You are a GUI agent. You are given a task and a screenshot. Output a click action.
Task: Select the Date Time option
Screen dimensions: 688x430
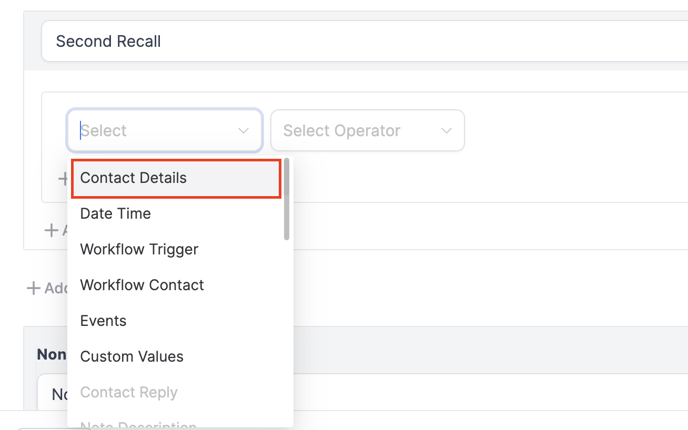115,214
